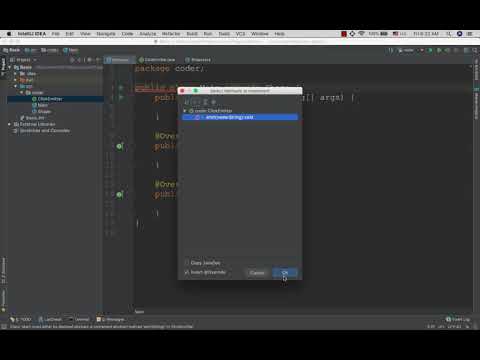The width and height of the screenshot is (480, 360).
Task: Collapse the coder.ClickEmitter node in the dialog
Action: tap(185, 110)
